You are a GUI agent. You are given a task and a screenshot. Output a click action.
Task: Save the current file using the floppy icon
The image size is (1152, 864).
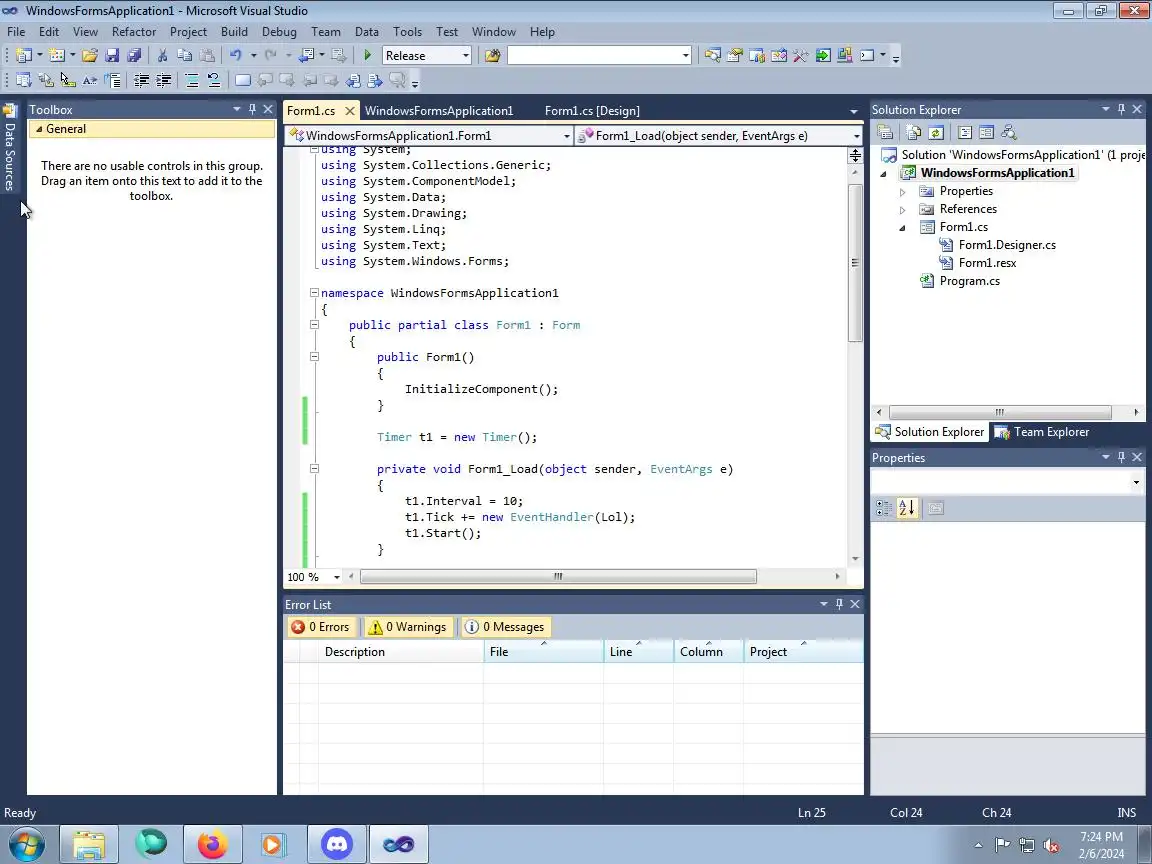112,55
